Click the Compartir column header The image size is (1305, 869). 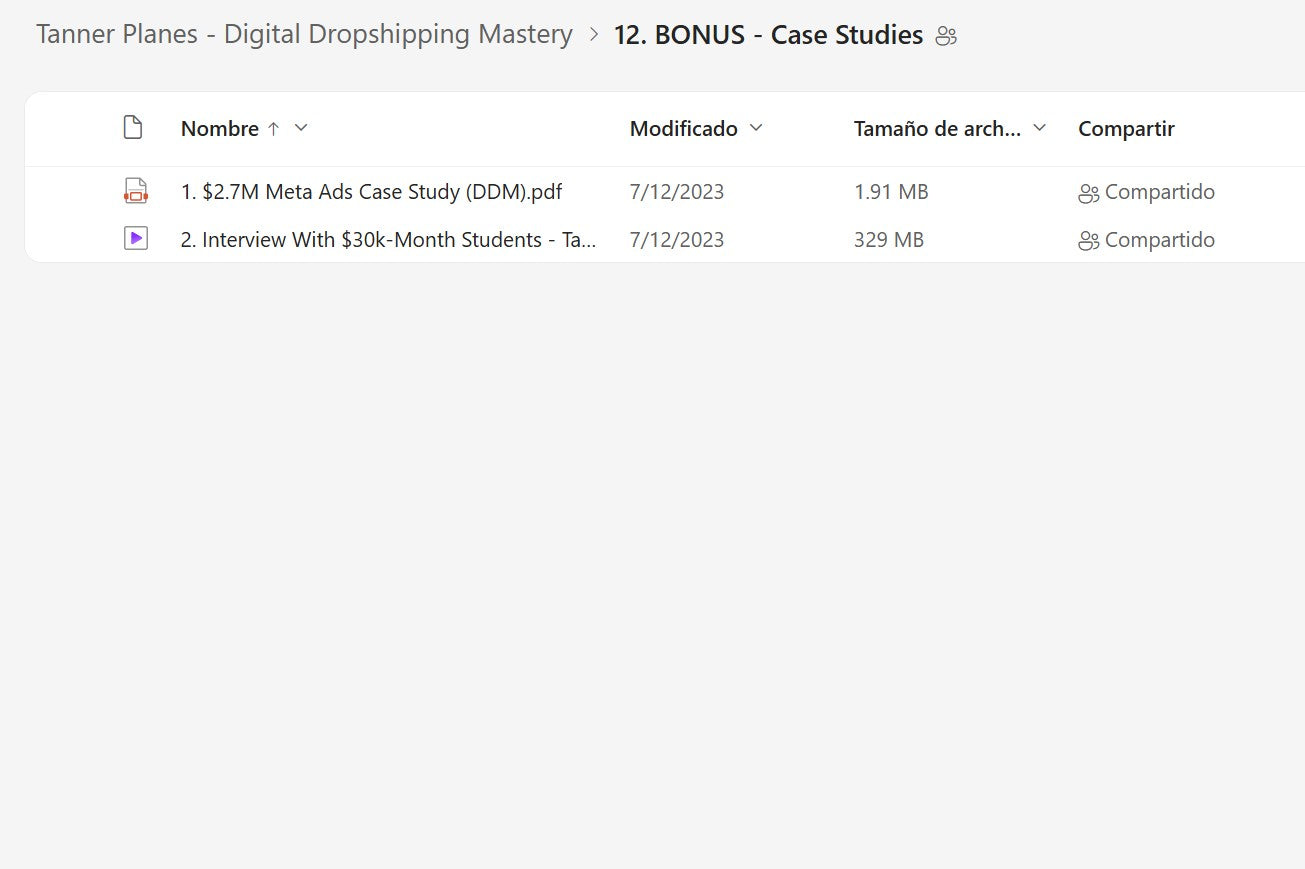pyautogui.click(x=1126, y=129)
